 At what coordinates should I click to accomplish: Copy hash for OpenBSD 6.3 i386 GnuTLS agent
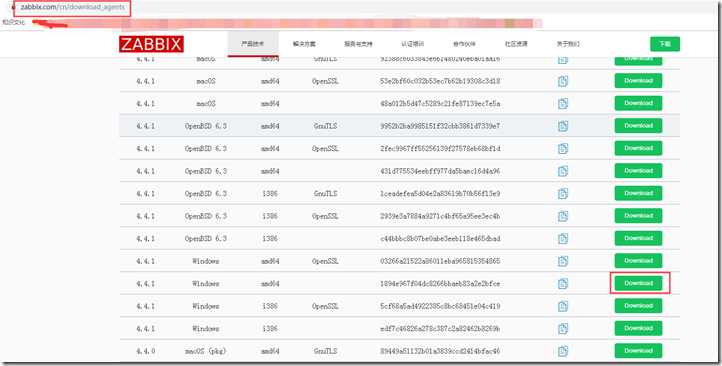[563, 193]
